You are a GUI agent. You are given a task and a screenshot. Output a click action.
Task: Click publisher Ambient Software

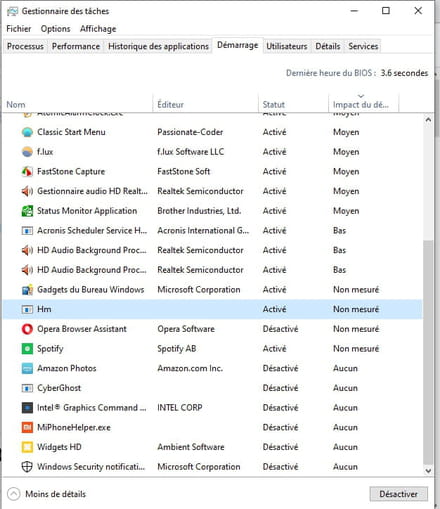tap(191, 447)
